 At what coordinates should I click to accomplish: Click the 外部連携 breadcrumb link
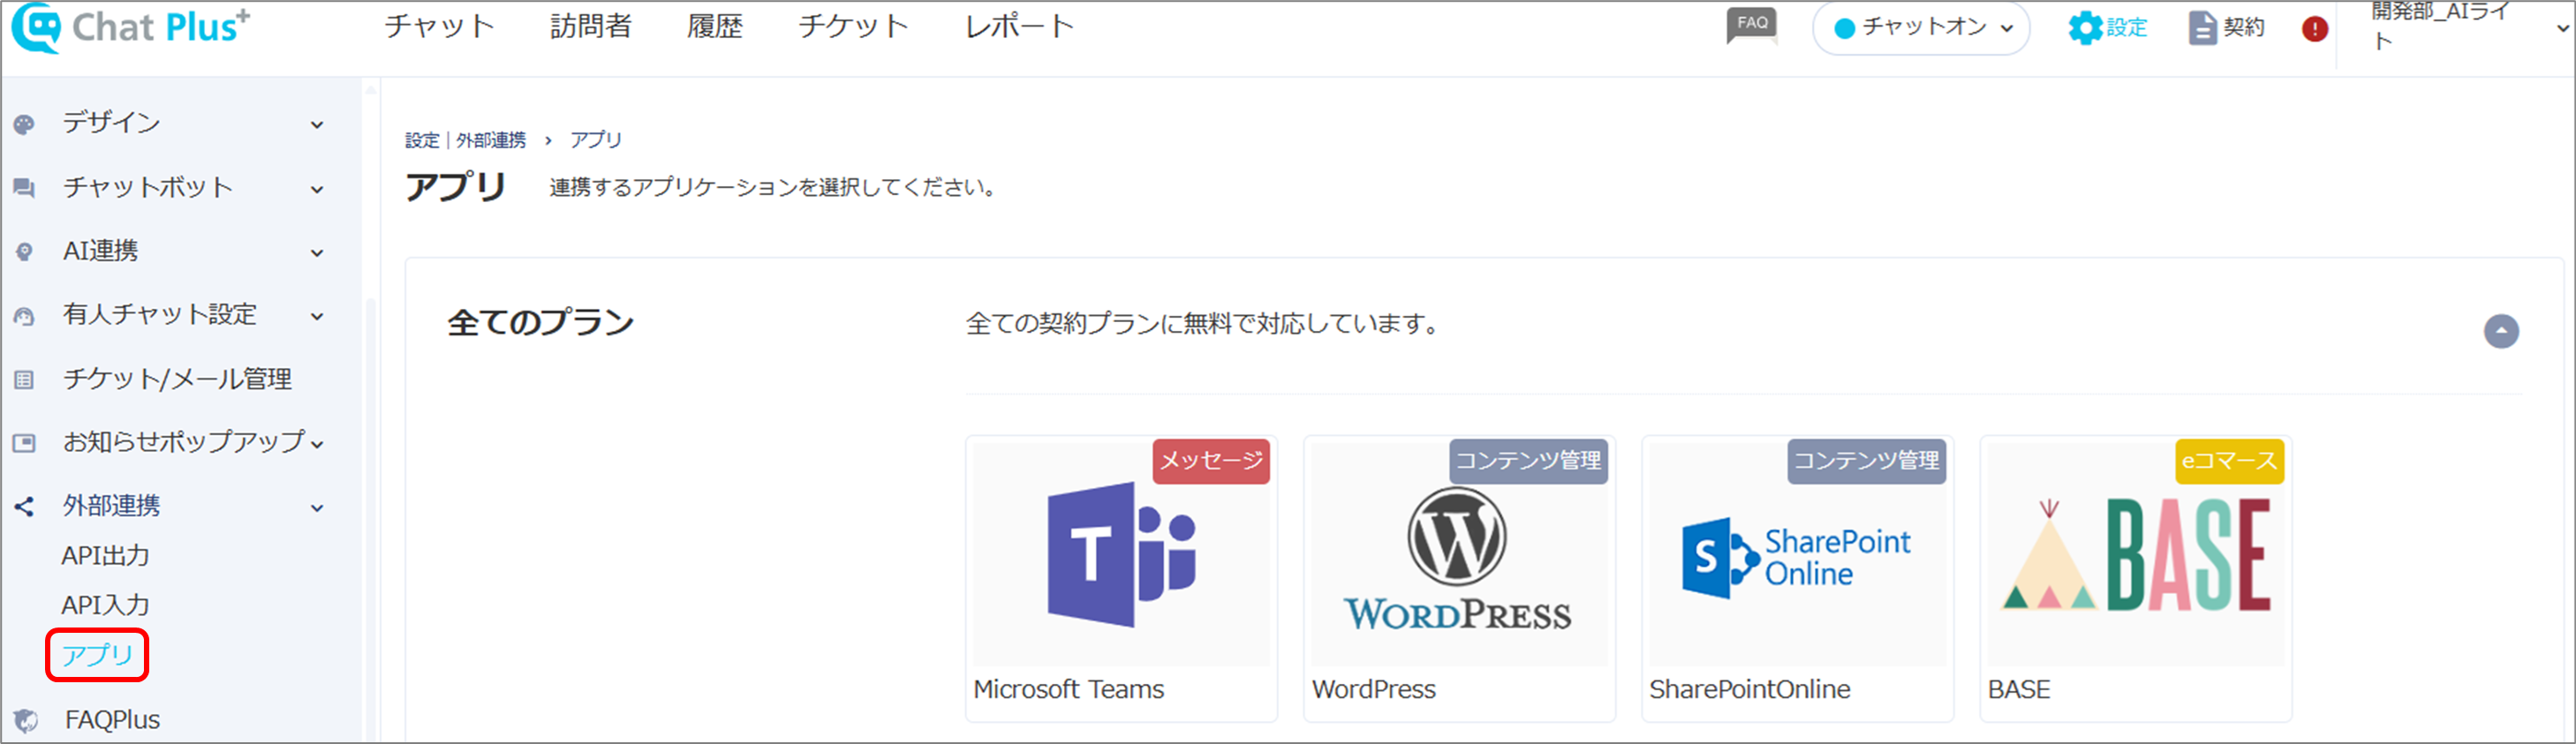[491, 140]
